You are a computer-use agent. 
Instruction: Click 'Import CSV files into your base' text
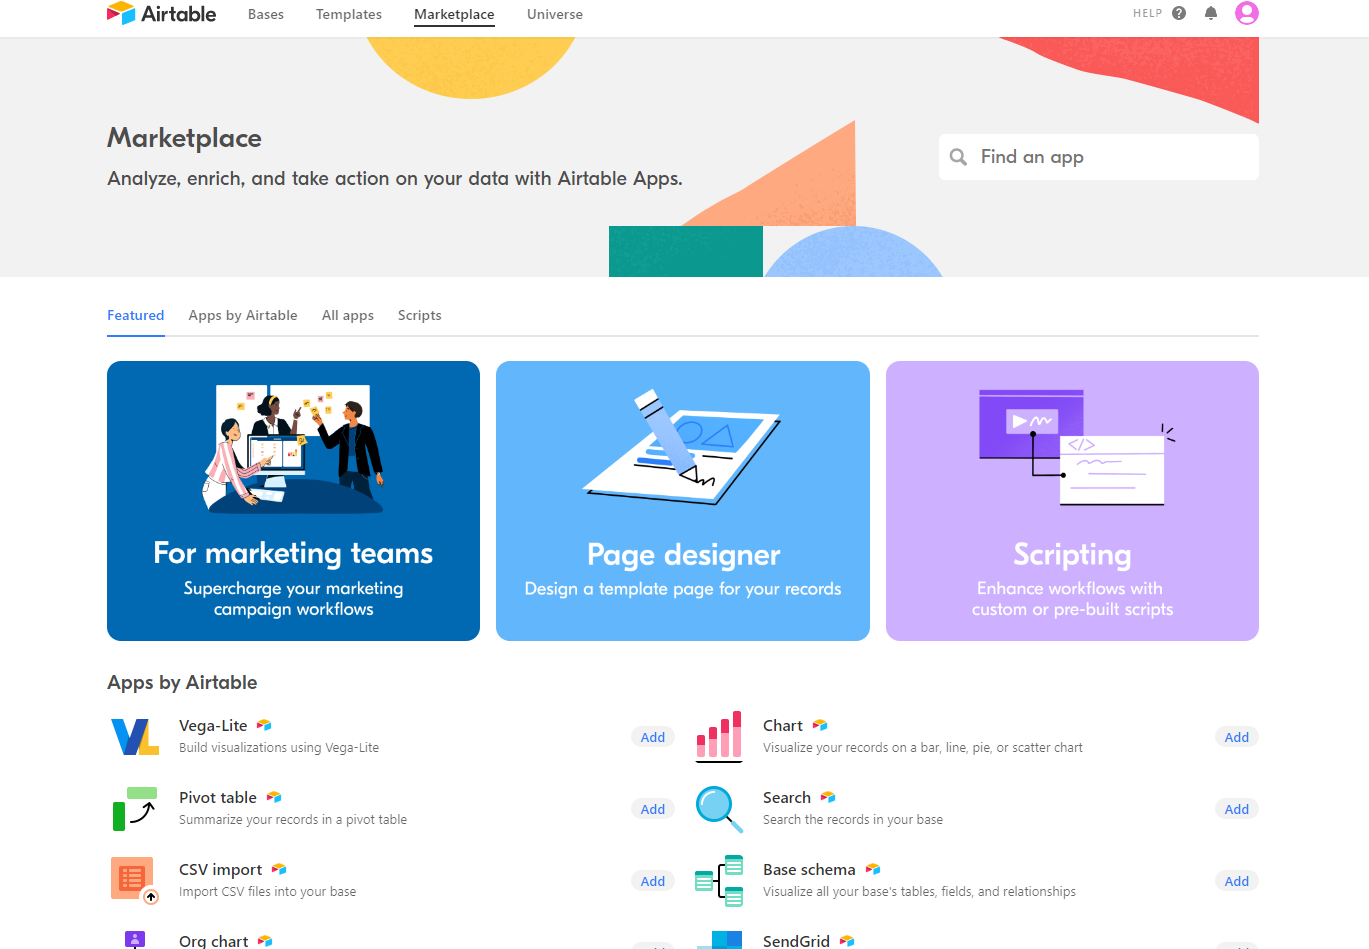tap(267, 892)
